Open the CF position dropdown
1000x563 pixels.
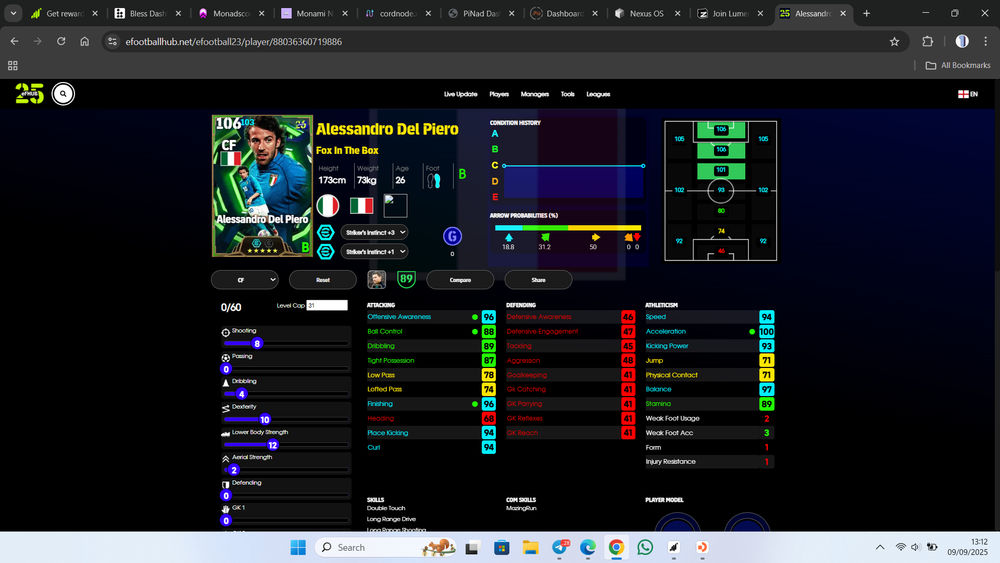[x=245, y=280]
